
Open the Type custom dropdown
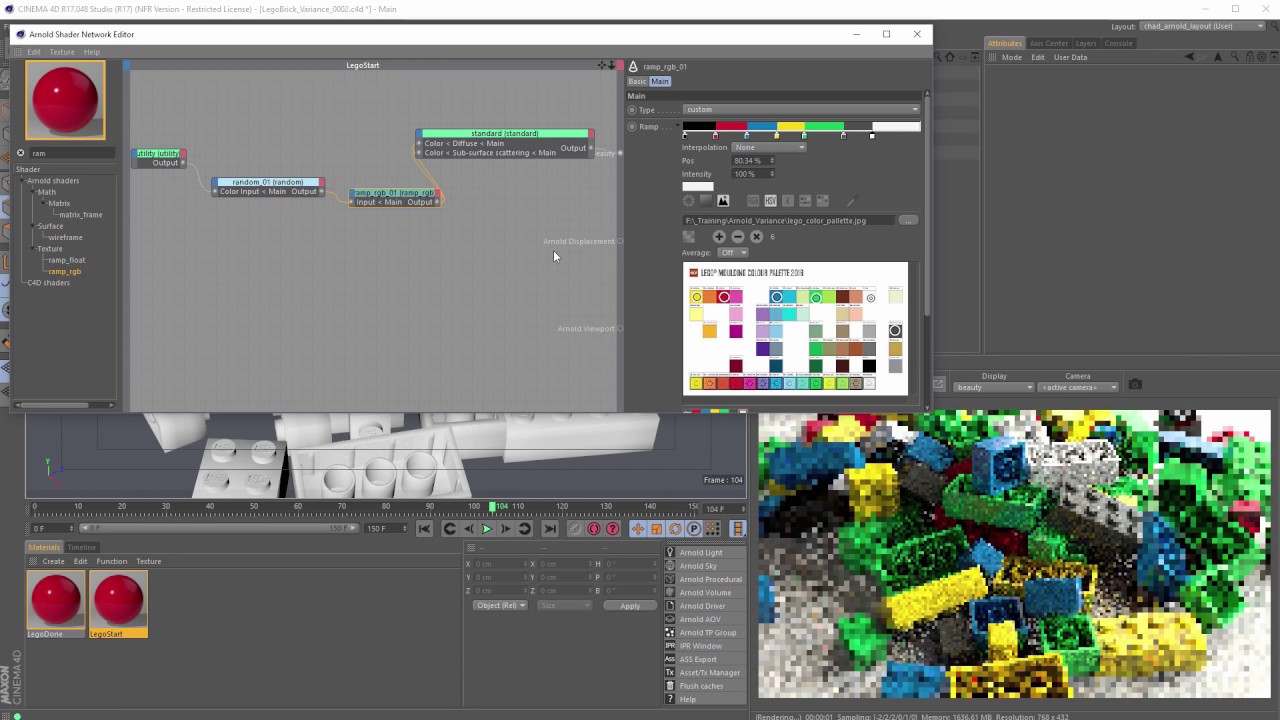coord(801,110)
